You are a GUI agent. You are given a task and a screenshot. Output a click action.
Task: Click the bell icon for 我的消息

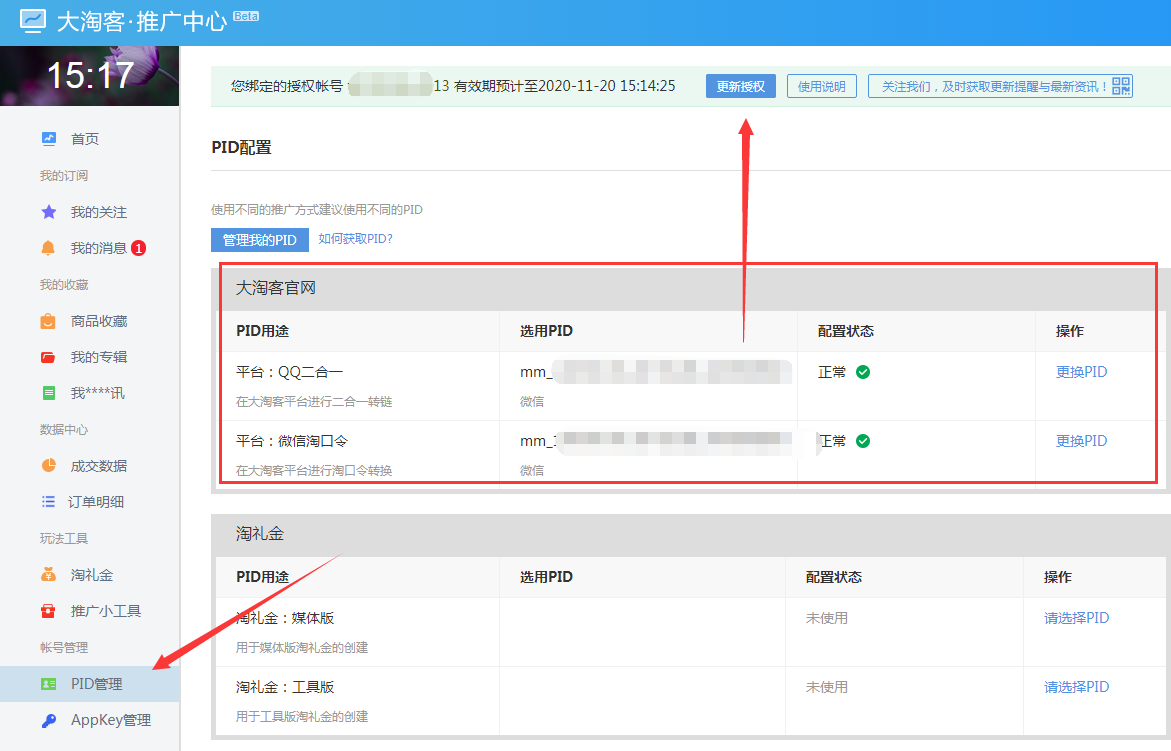point(49,248)
